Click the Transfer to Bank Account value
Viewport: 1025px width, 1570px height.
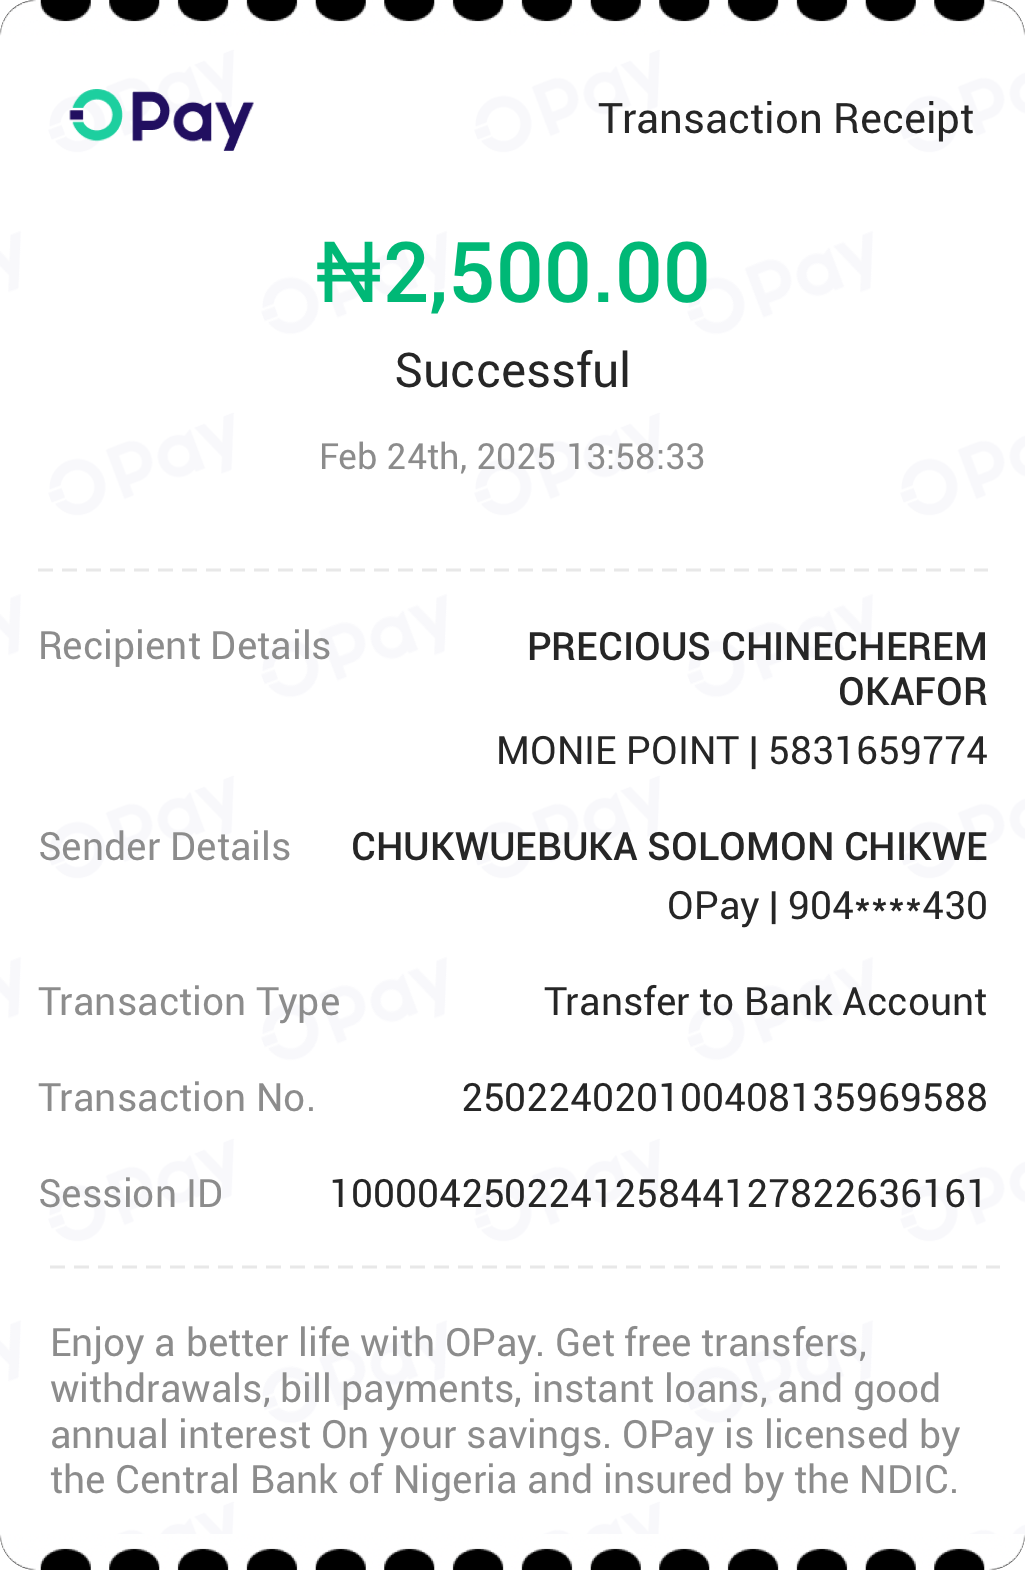coord(765,1002)
